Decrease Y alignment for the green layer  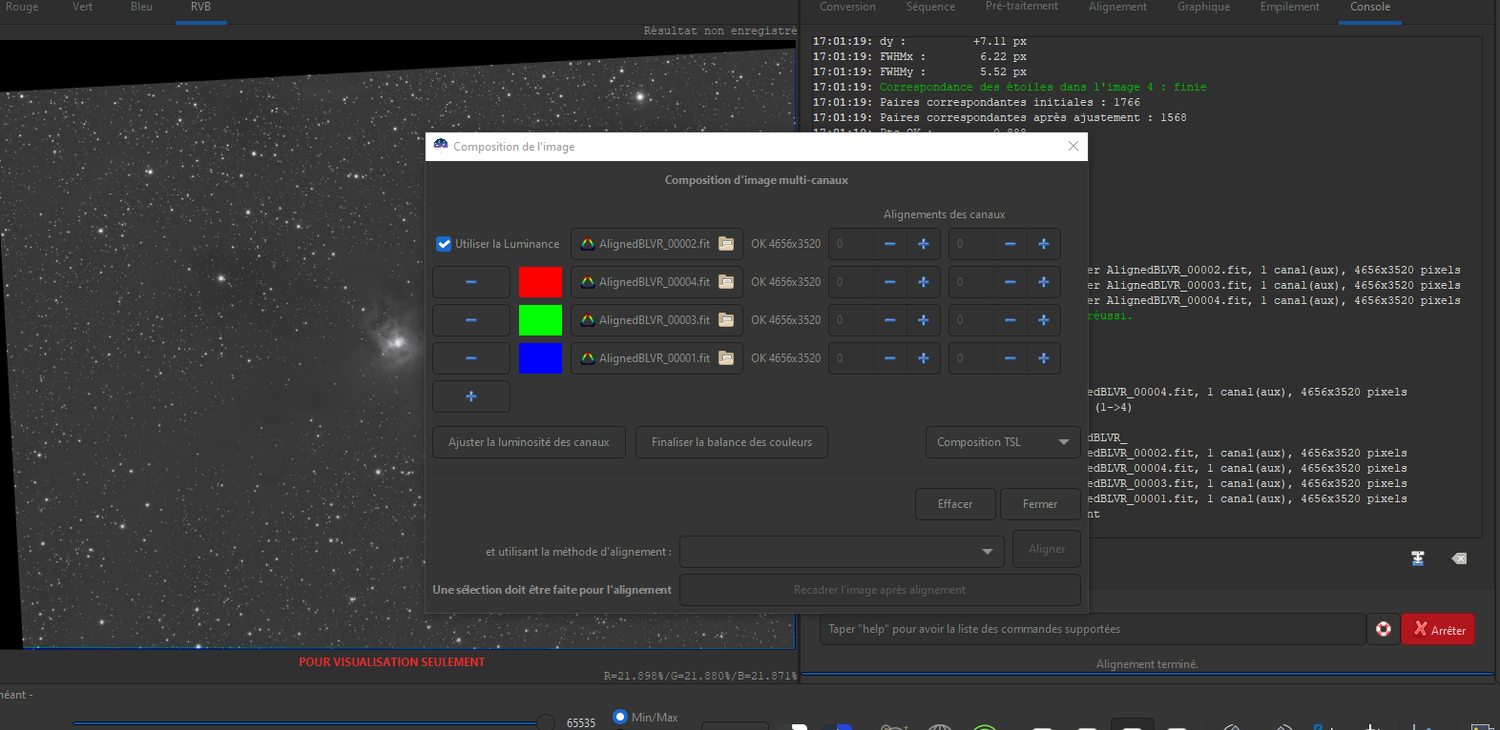1010,320
